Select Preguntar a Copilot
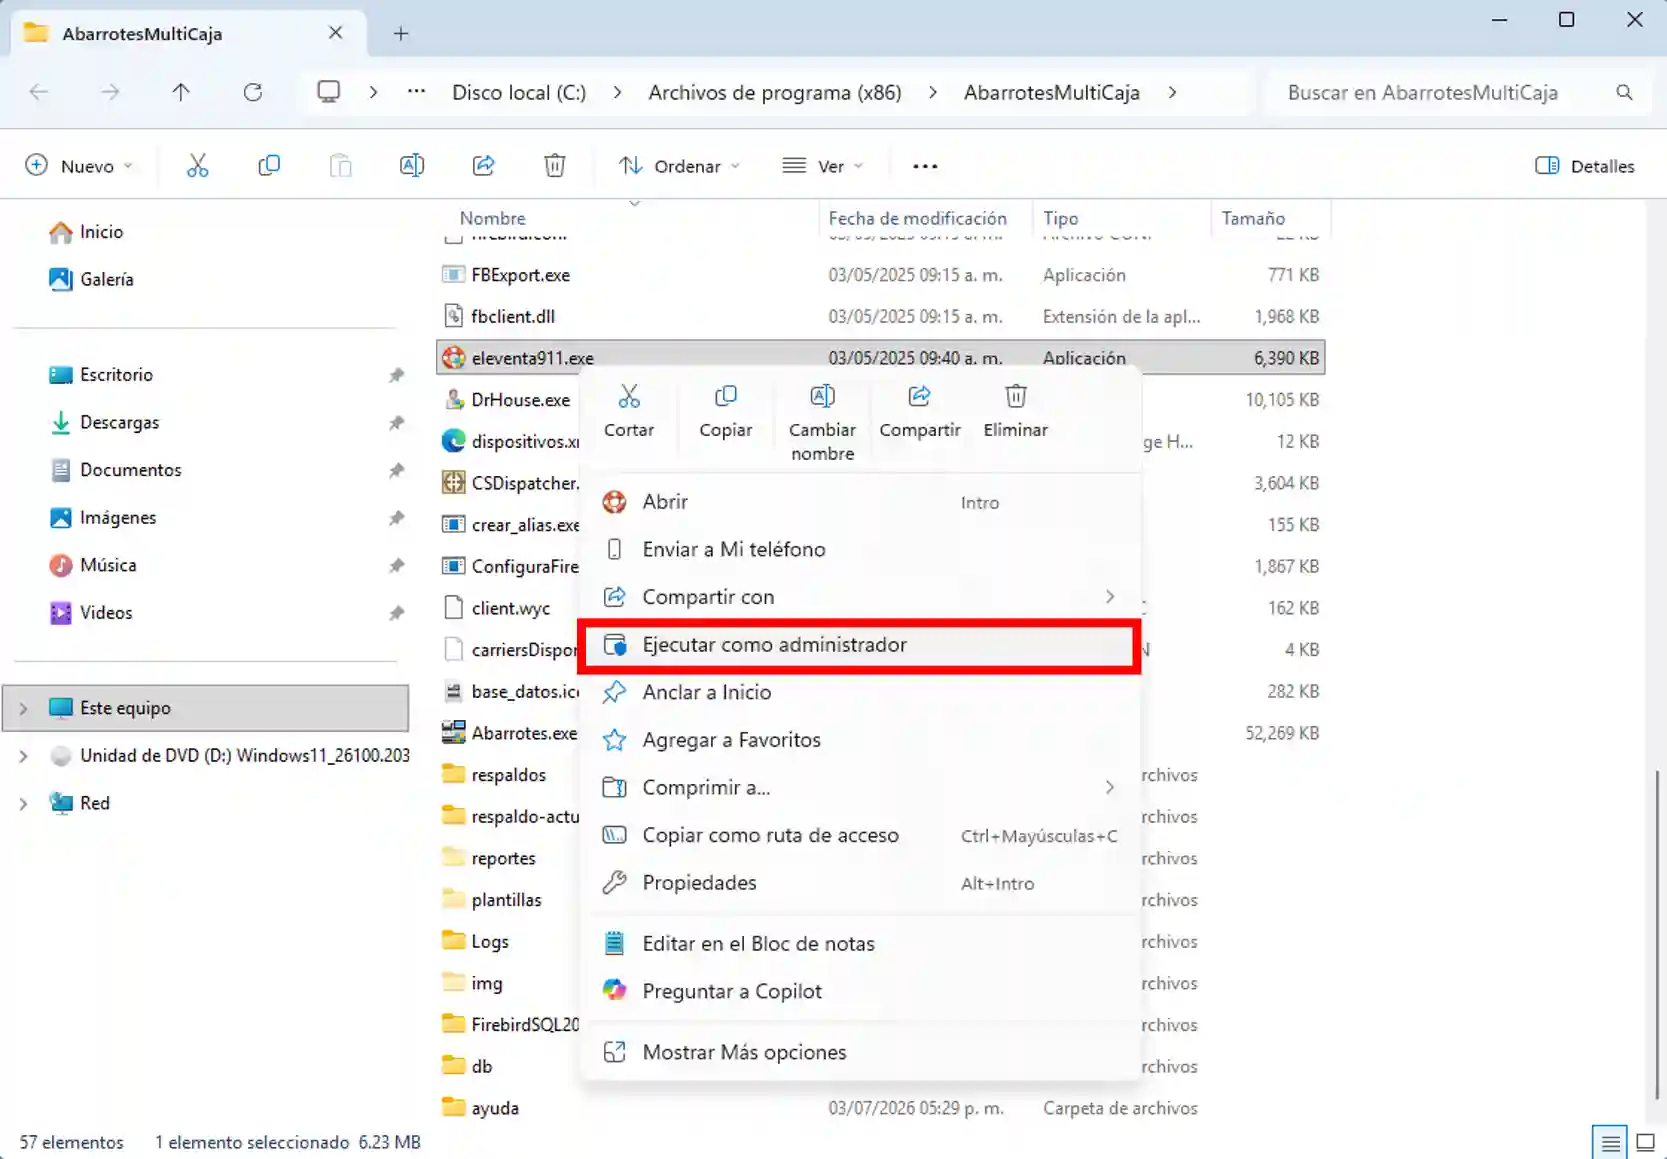Image resolution: width=1667 pixels, height=1159 pixels. (859, 991)
